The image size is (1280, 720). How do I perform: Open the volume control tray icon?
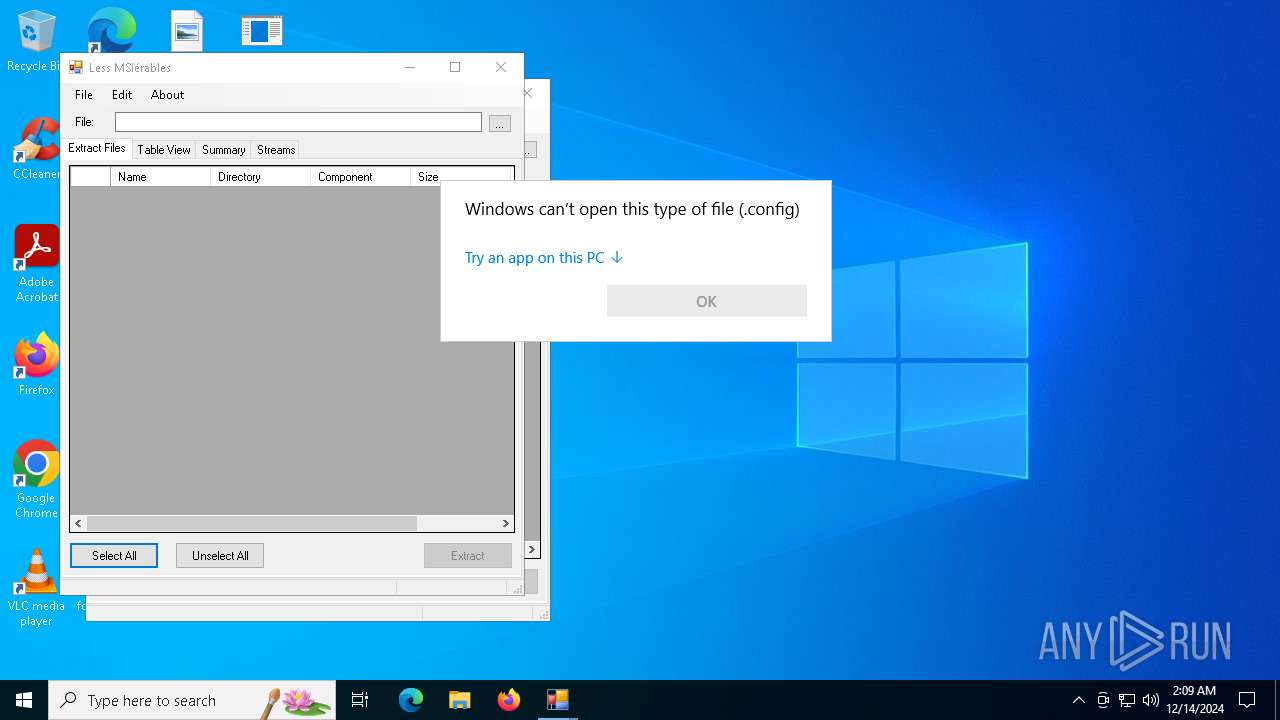1150,700
